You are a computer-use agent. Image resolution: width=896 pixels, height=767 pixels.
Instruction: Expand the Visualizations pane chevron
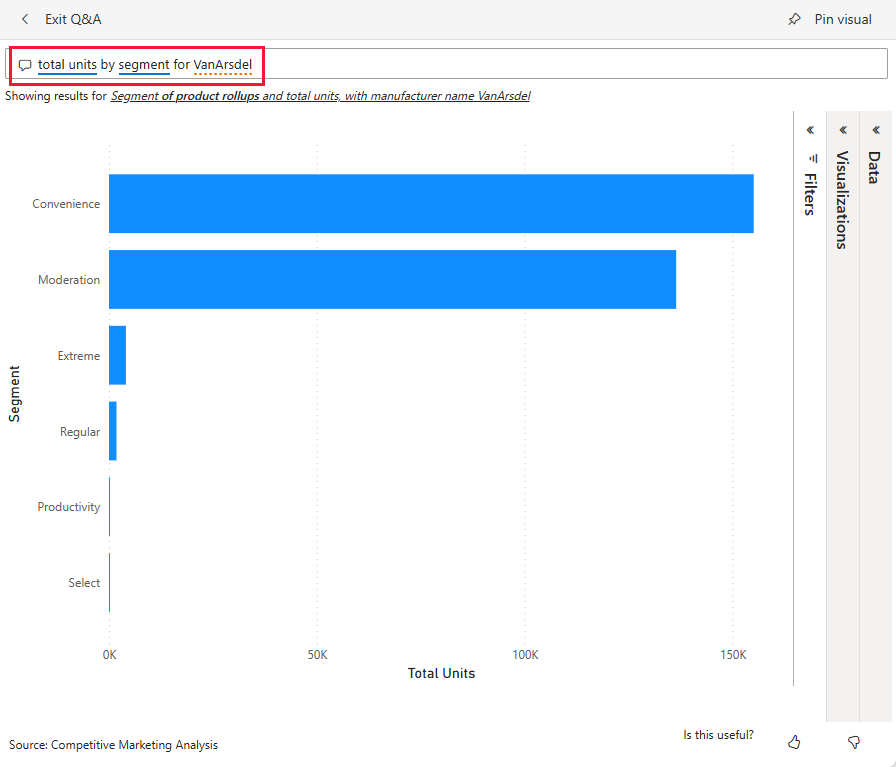843,130
